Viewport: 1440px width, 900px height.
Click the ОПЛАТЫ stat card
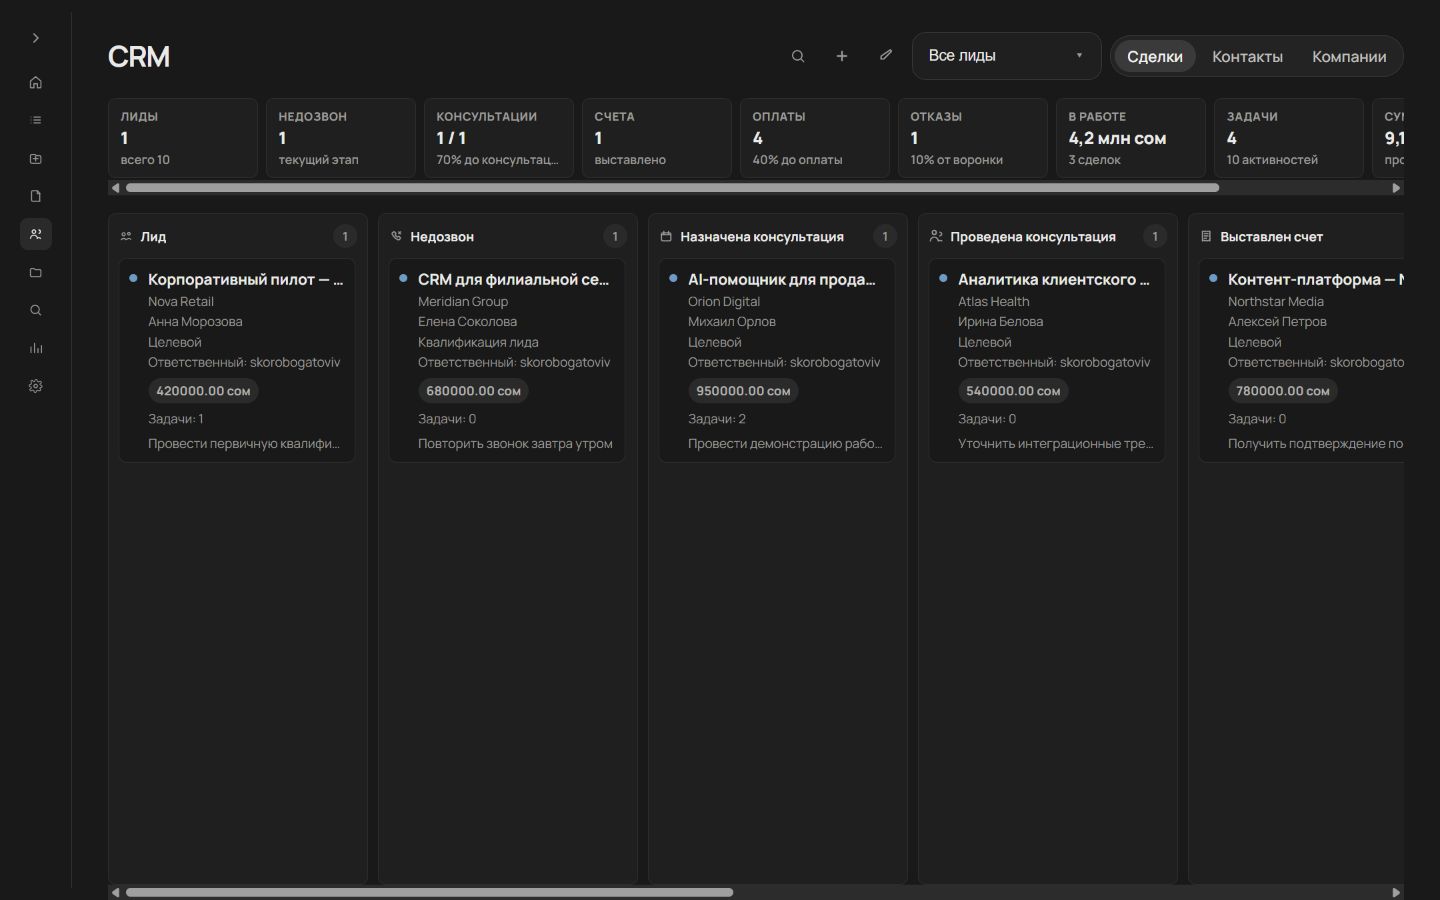pyautogui.click(x=815, y=138)
